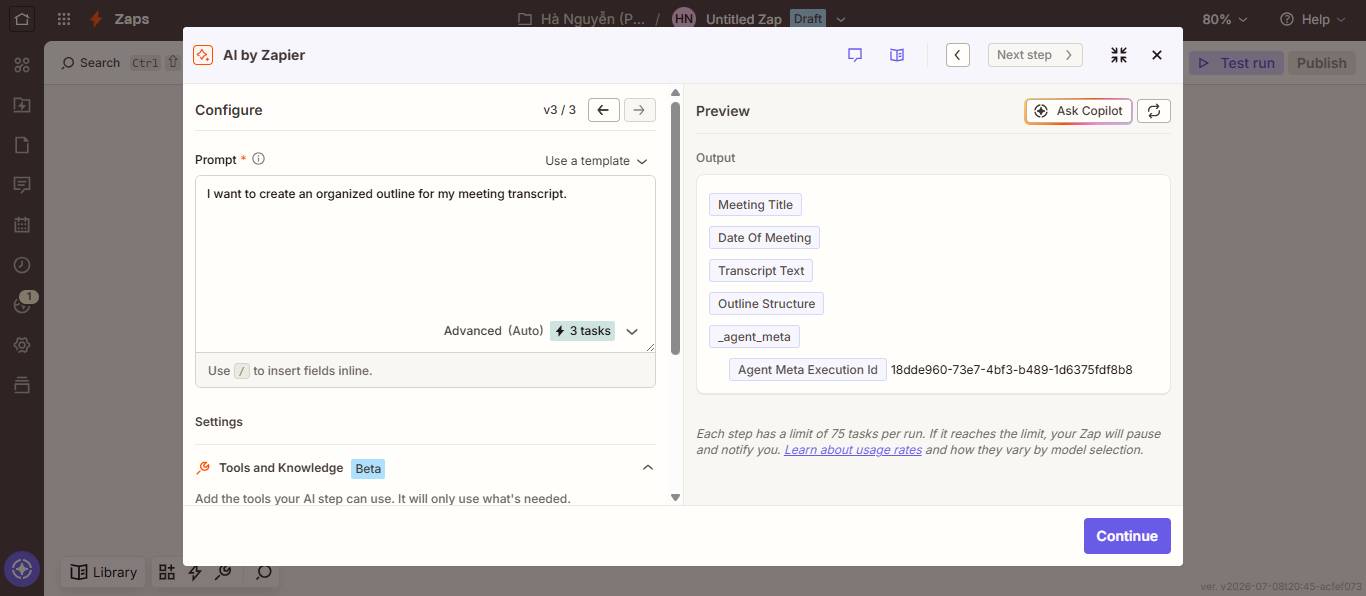
Task: Click the configure panel scrollbar thumb
Action: pos(676,228)
